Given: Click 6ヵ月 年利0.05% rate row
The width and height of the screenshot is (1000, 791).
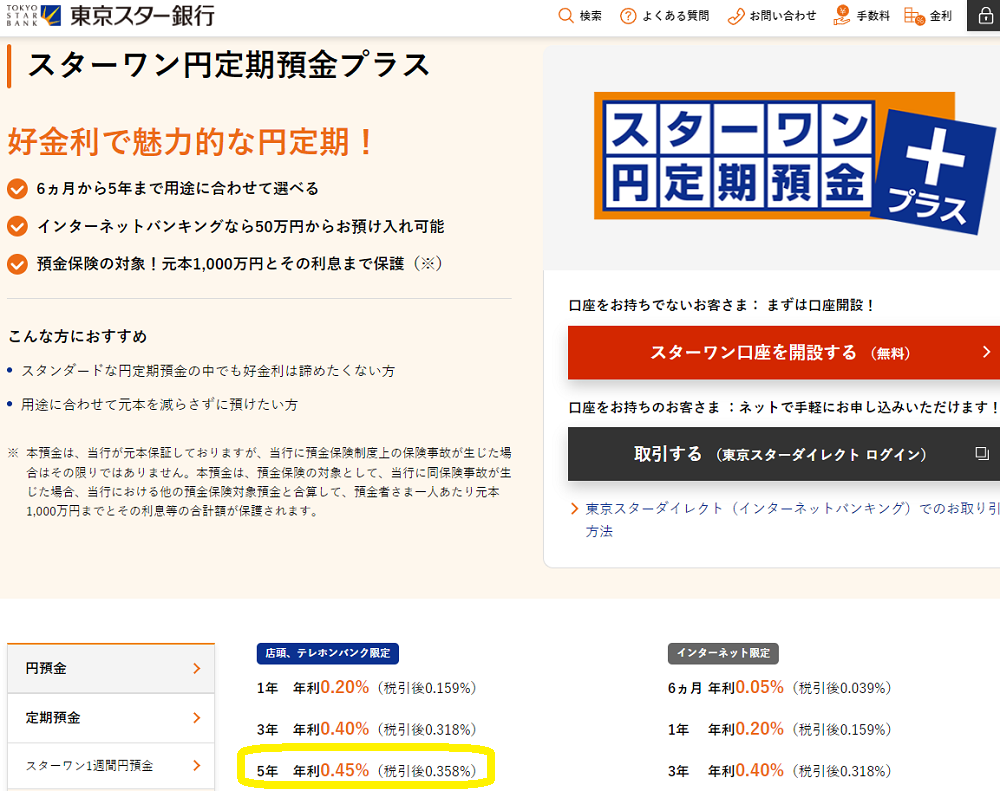Looking at the screenshot, I should tap(779, 688).
